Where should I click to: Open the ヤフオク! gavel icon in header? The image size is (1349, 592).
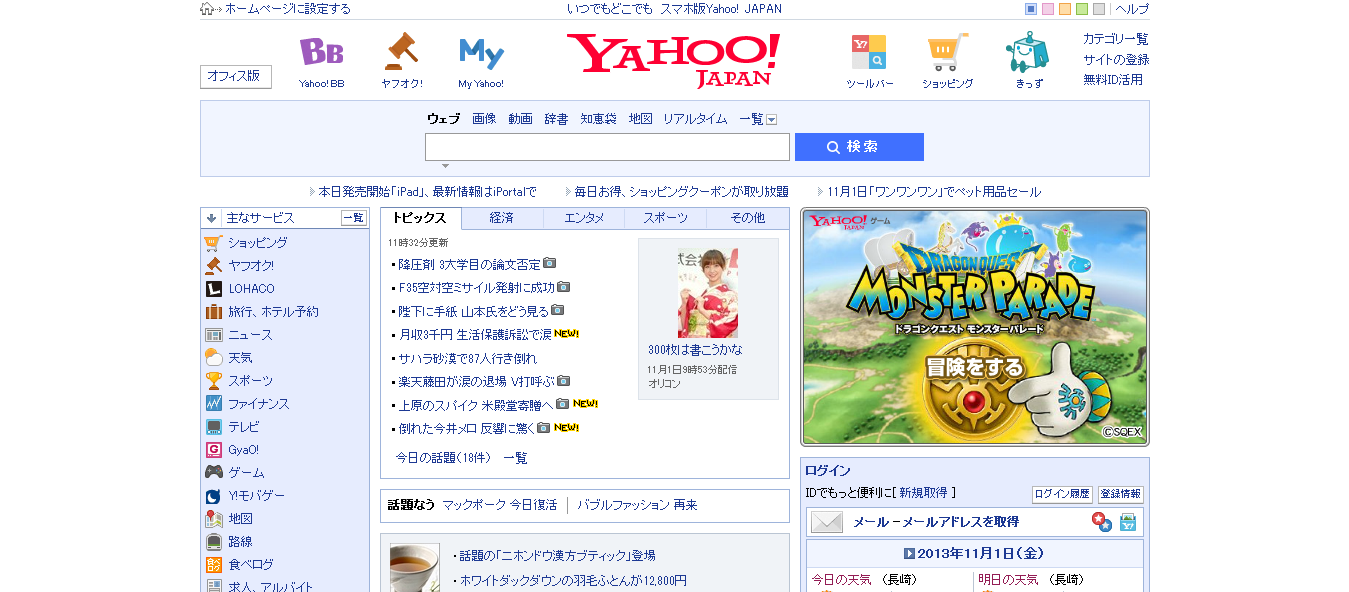401,52
